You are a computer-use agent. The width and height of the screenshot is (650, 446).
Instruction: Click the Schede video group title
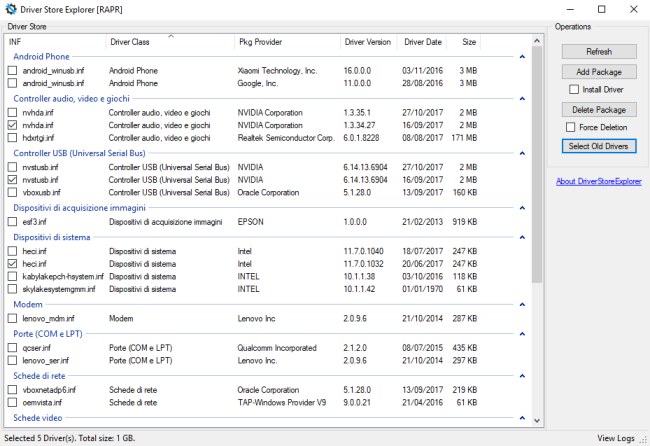pos(38,418)
